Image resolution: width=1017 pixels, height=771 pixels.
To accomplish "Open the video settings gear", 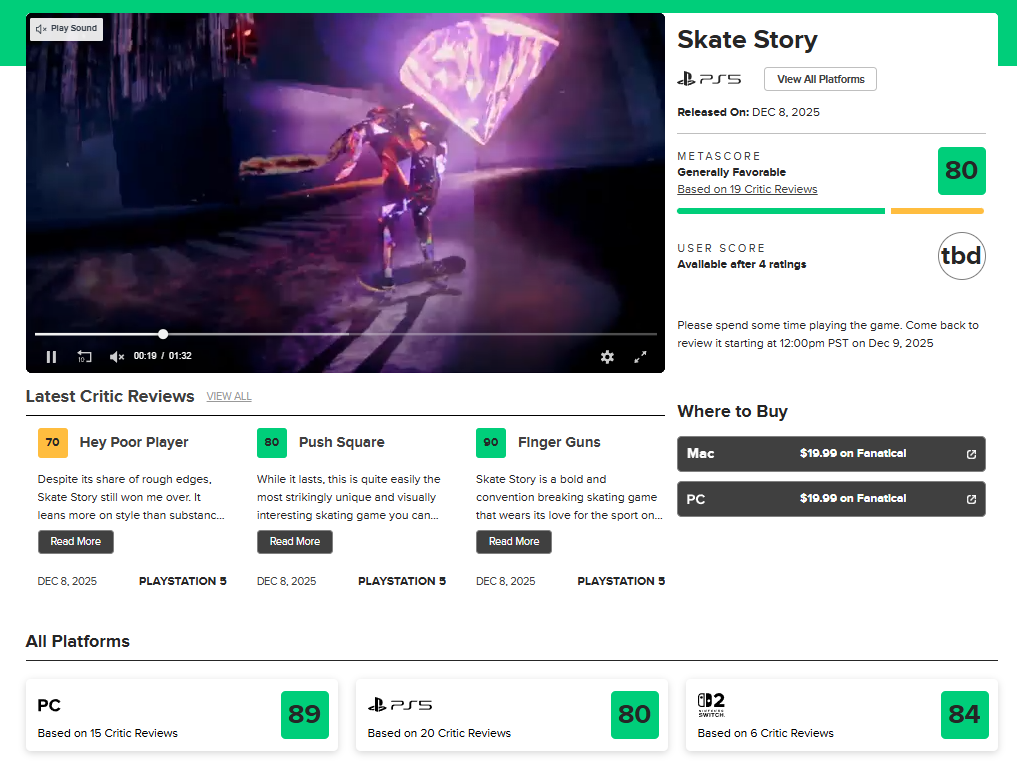I will (x=608, y=357).
